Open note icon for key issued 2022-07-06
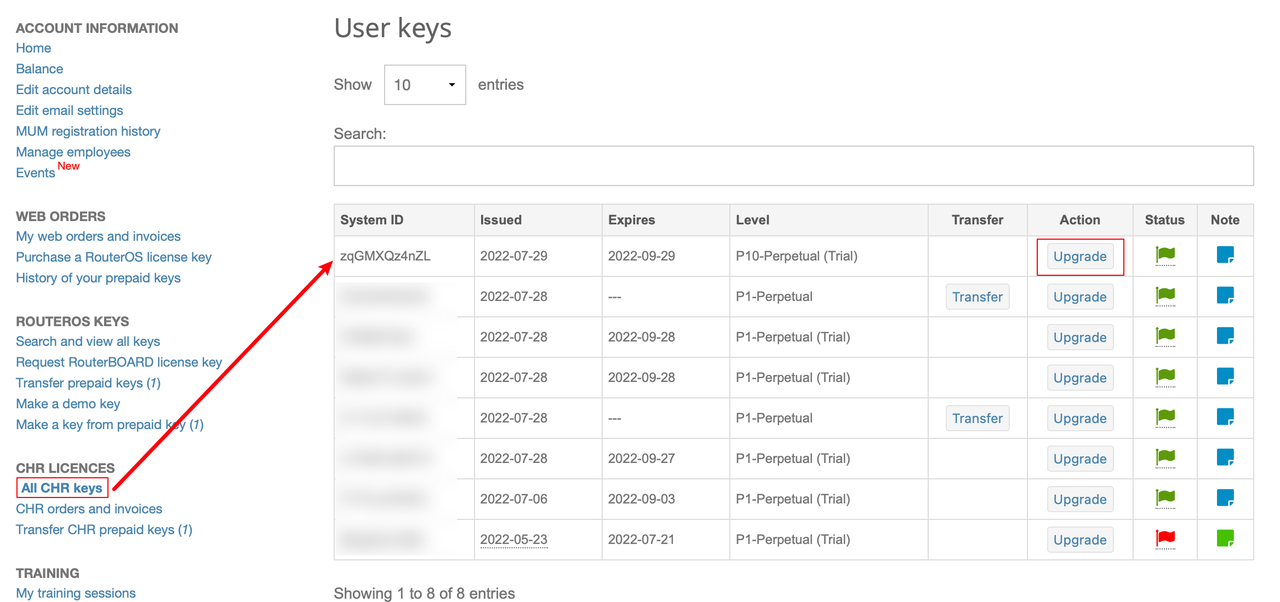The height and width of the screenshot is (602, 1280). pos(1225,498)
